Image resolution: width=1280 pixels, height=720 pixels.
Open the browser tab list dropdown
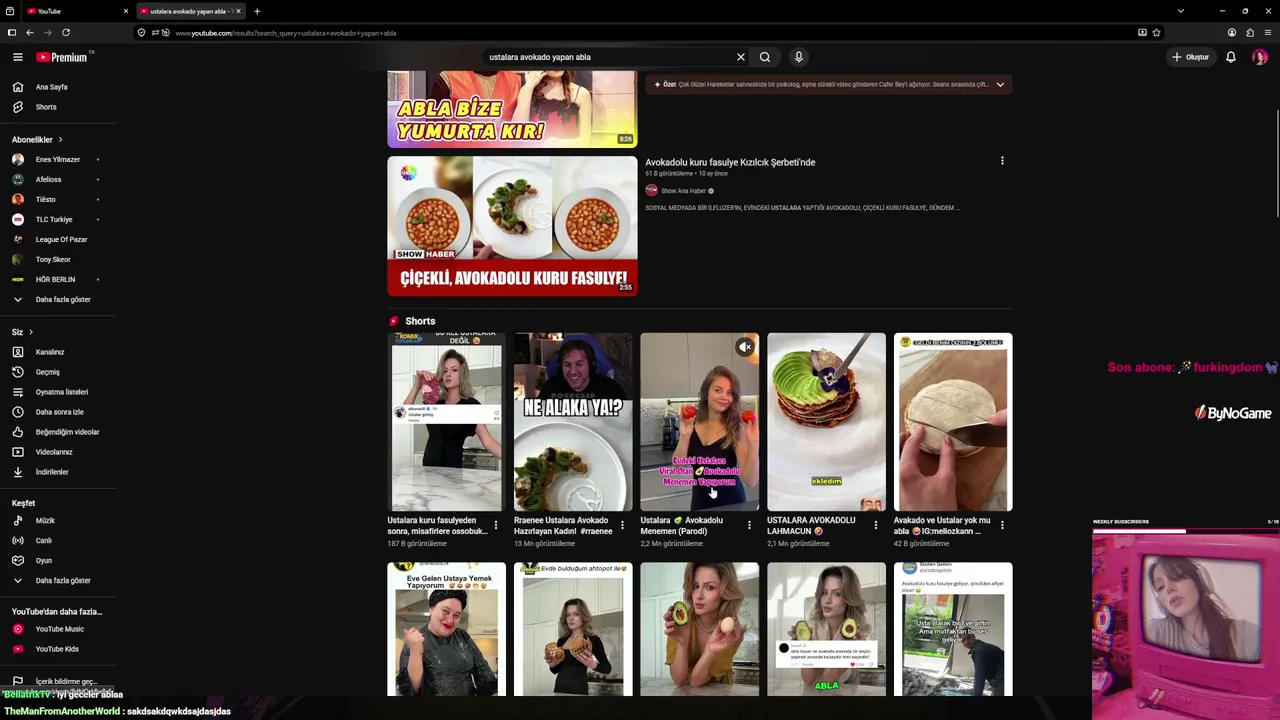(x=1181, y=11)
